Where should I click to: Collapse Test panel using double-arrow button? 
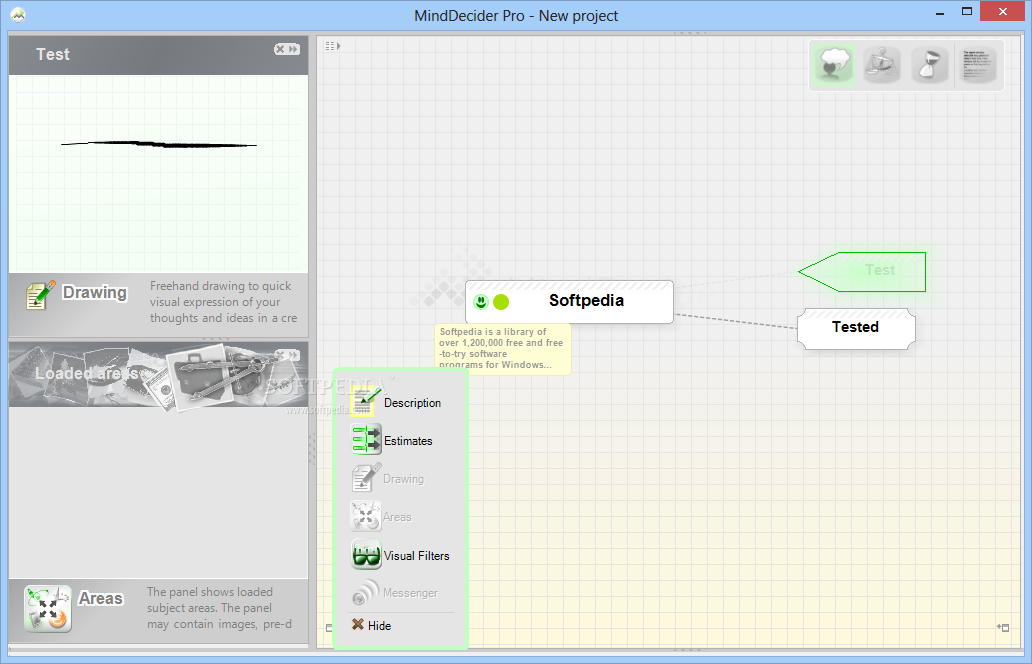(293, 49)
